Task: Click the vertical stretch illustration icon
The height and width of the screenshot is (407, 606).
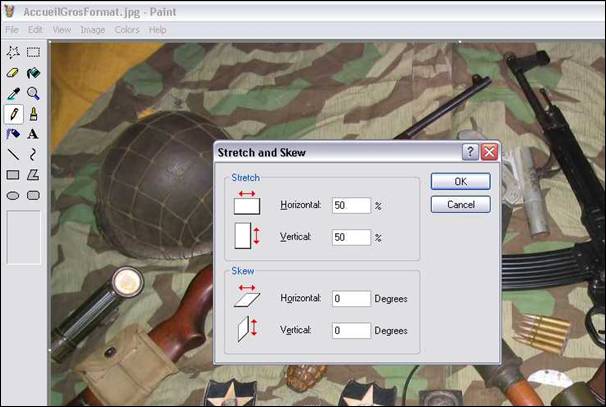Action: coord(247,235)
